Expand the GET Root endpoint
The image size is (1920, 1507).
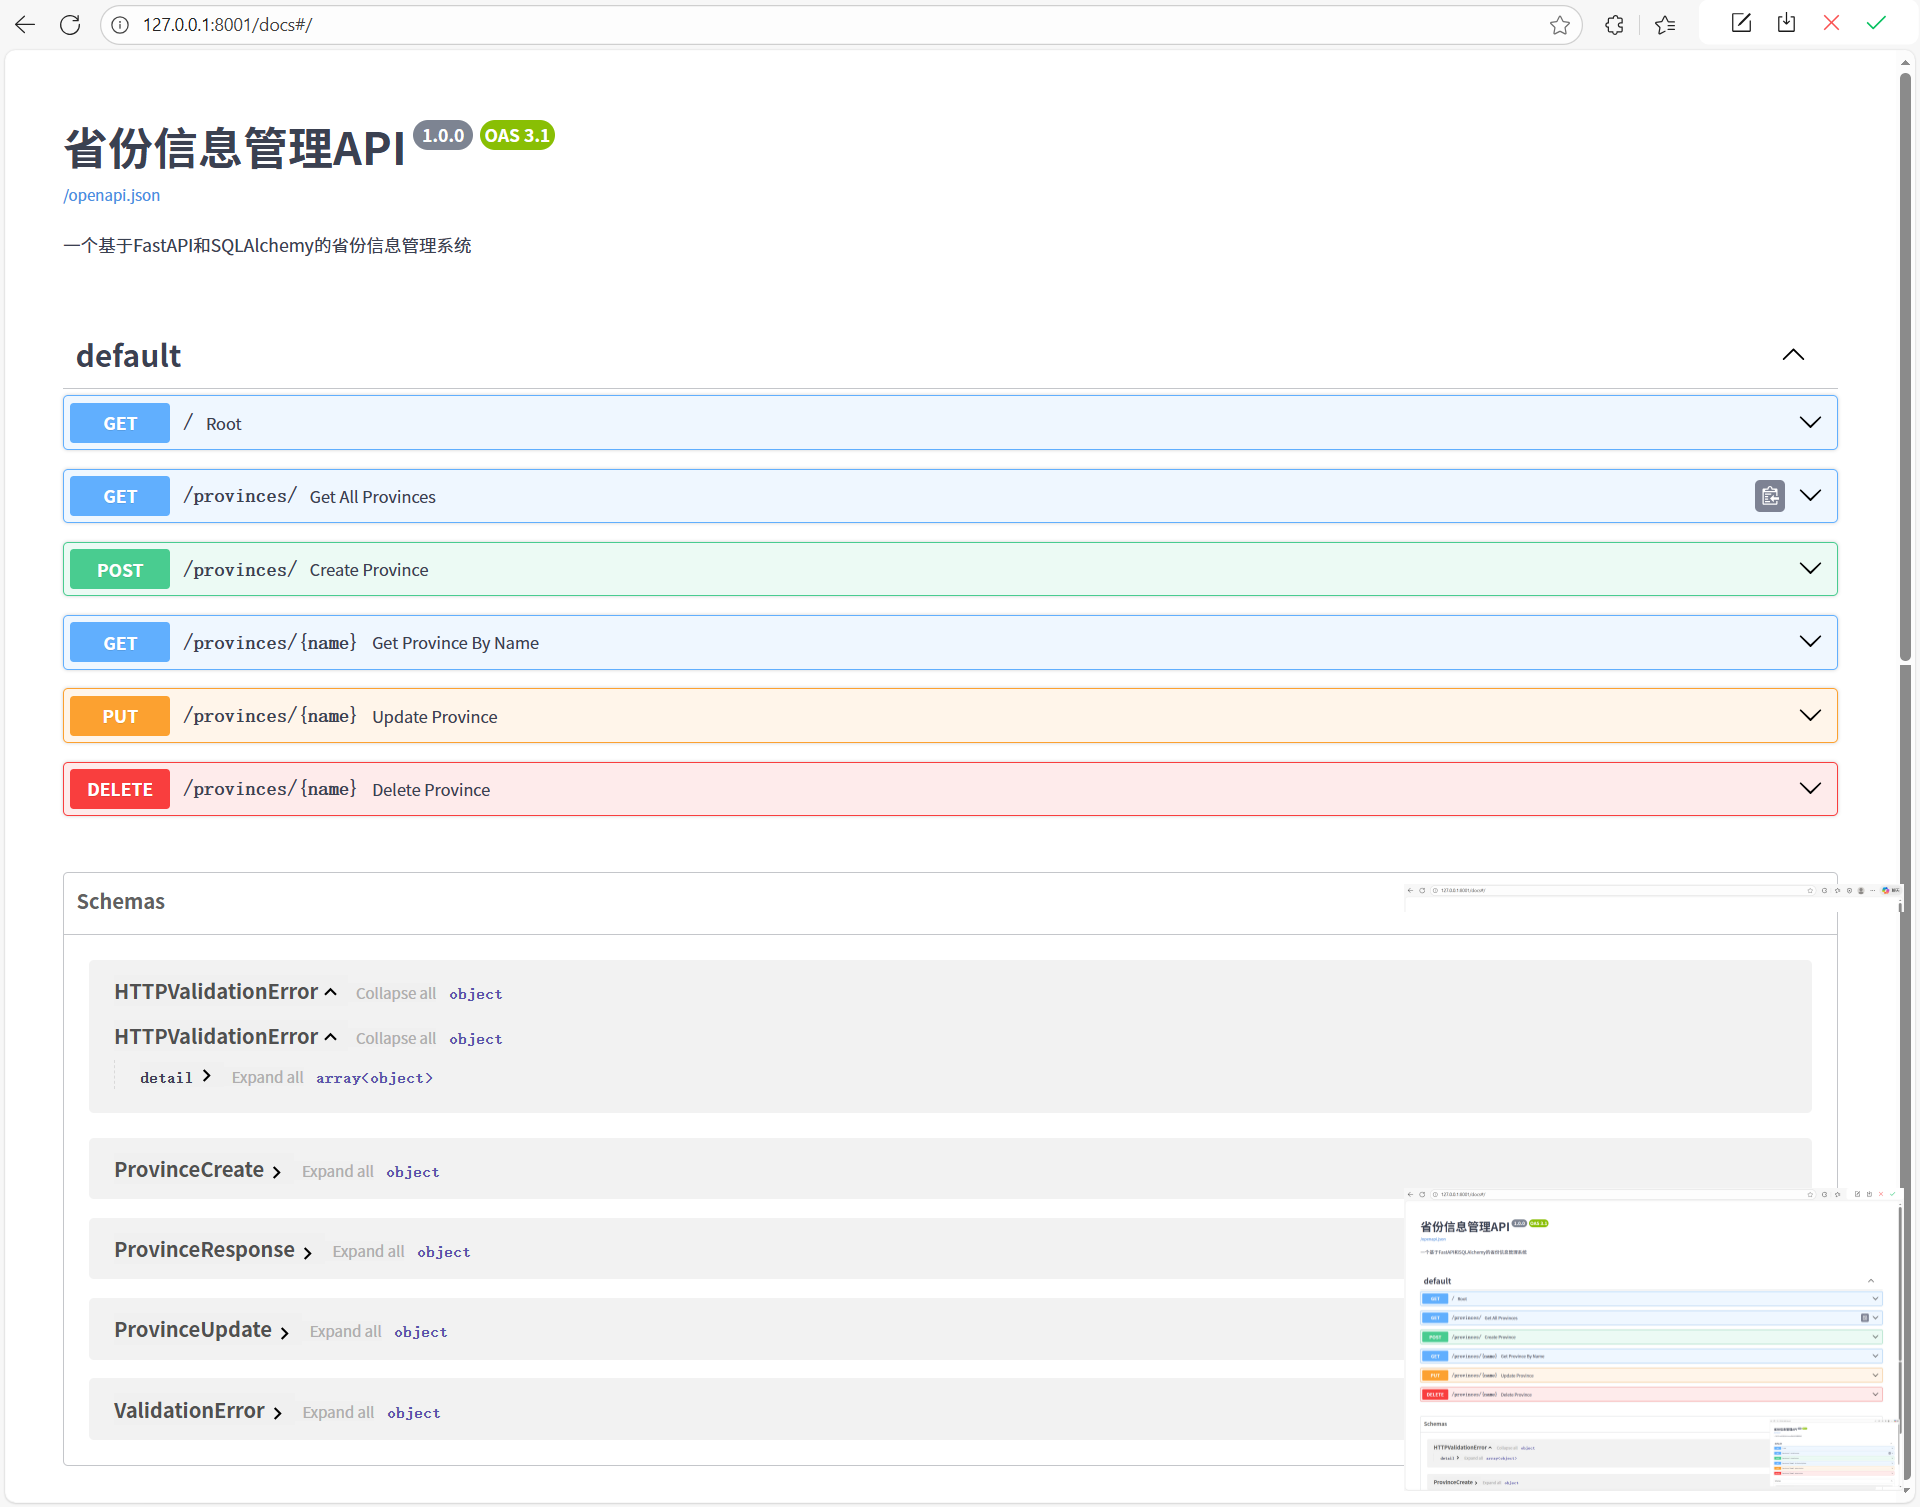(x=1810, y=422)
